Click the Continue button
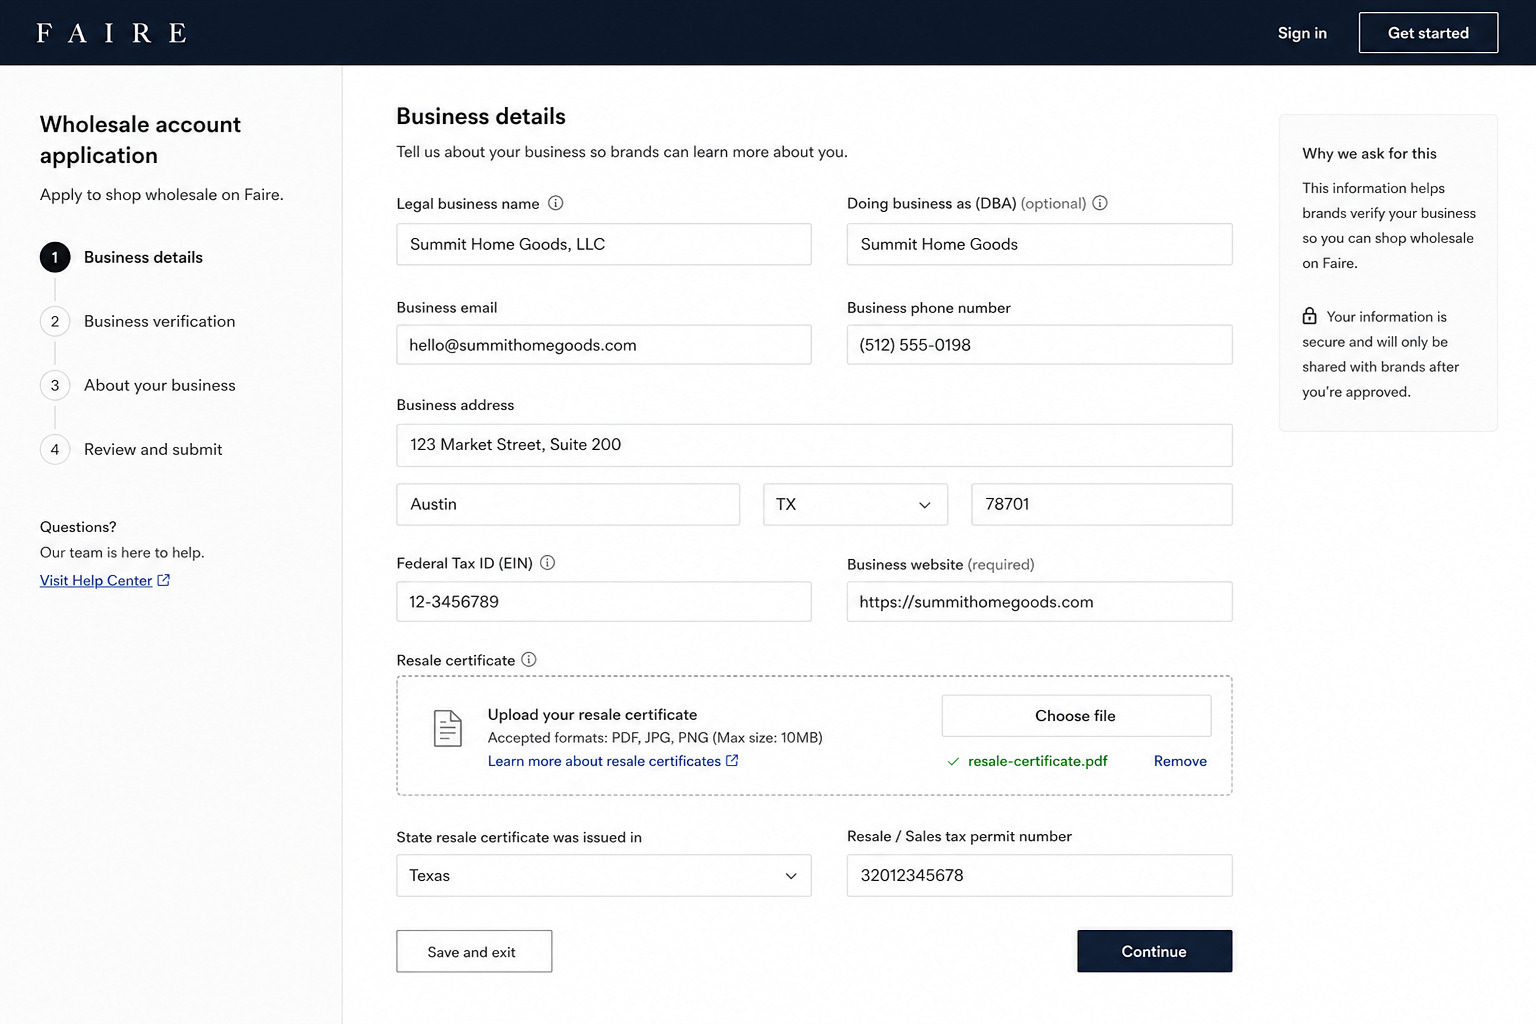 tap(1155, 952)
